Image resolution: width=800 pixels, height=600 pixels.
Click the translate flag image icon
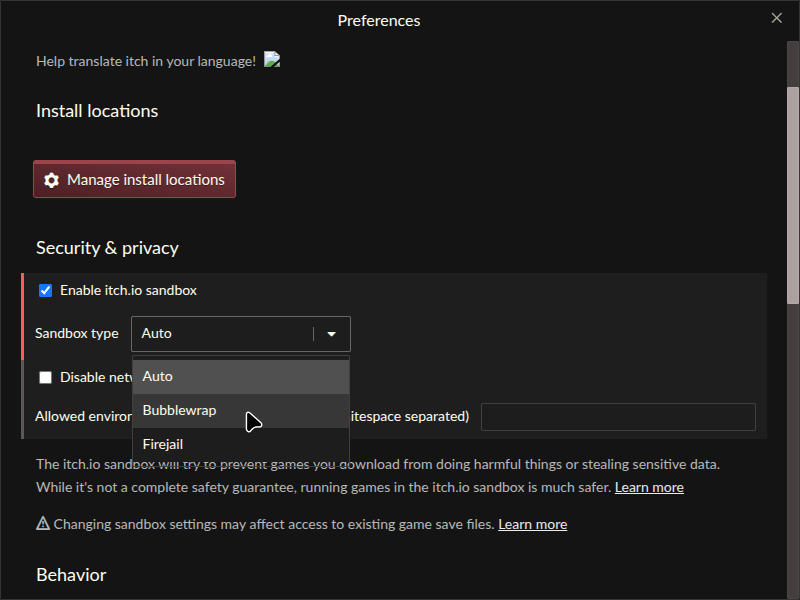coord(272,60)
